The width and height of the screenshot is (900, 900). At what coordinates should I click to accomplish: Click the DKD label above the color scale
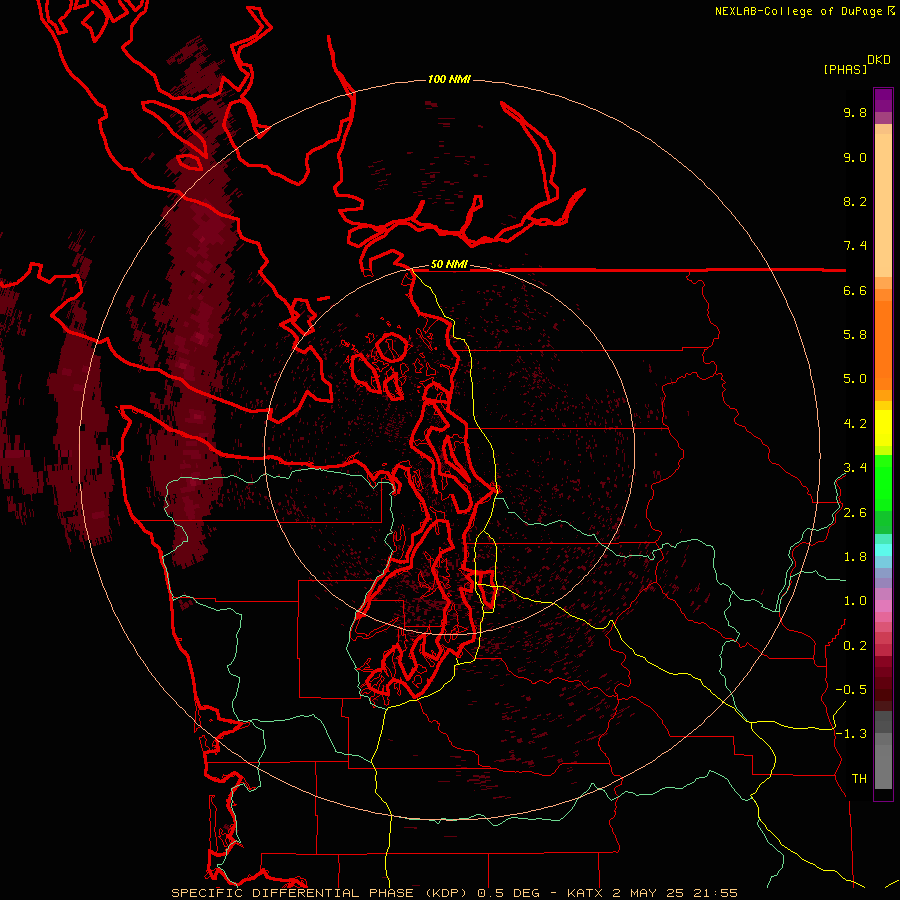pos(879,60)
